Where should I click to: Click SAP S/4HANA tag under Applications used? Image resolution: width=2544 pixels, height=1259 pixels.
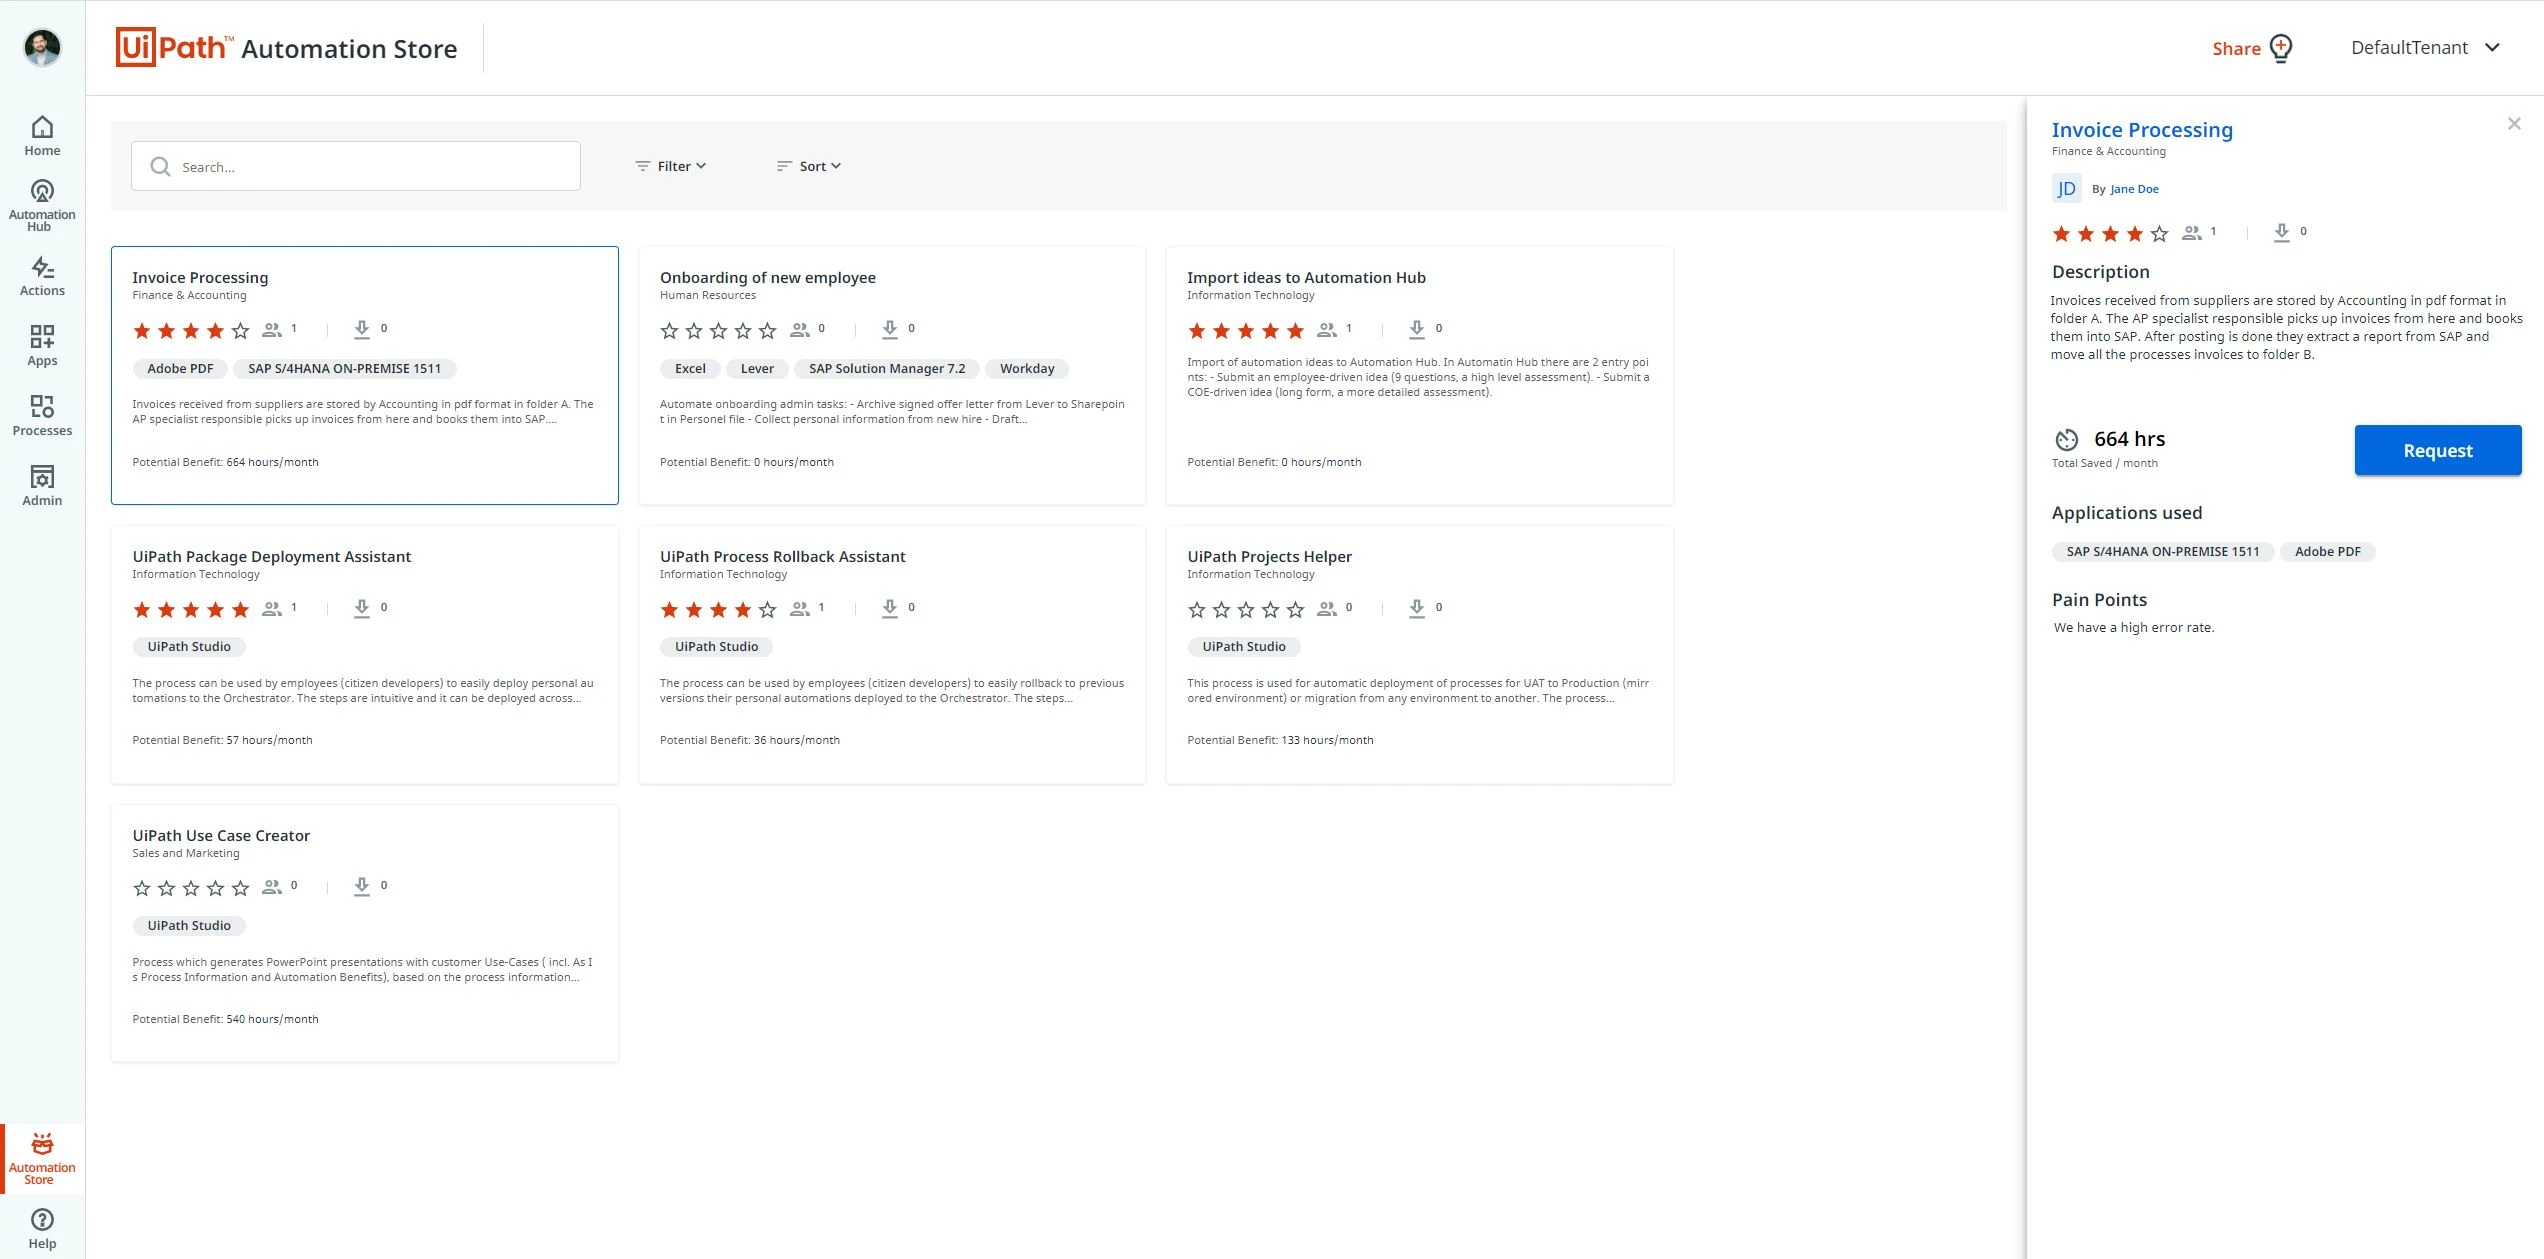tap(2163, 552)
